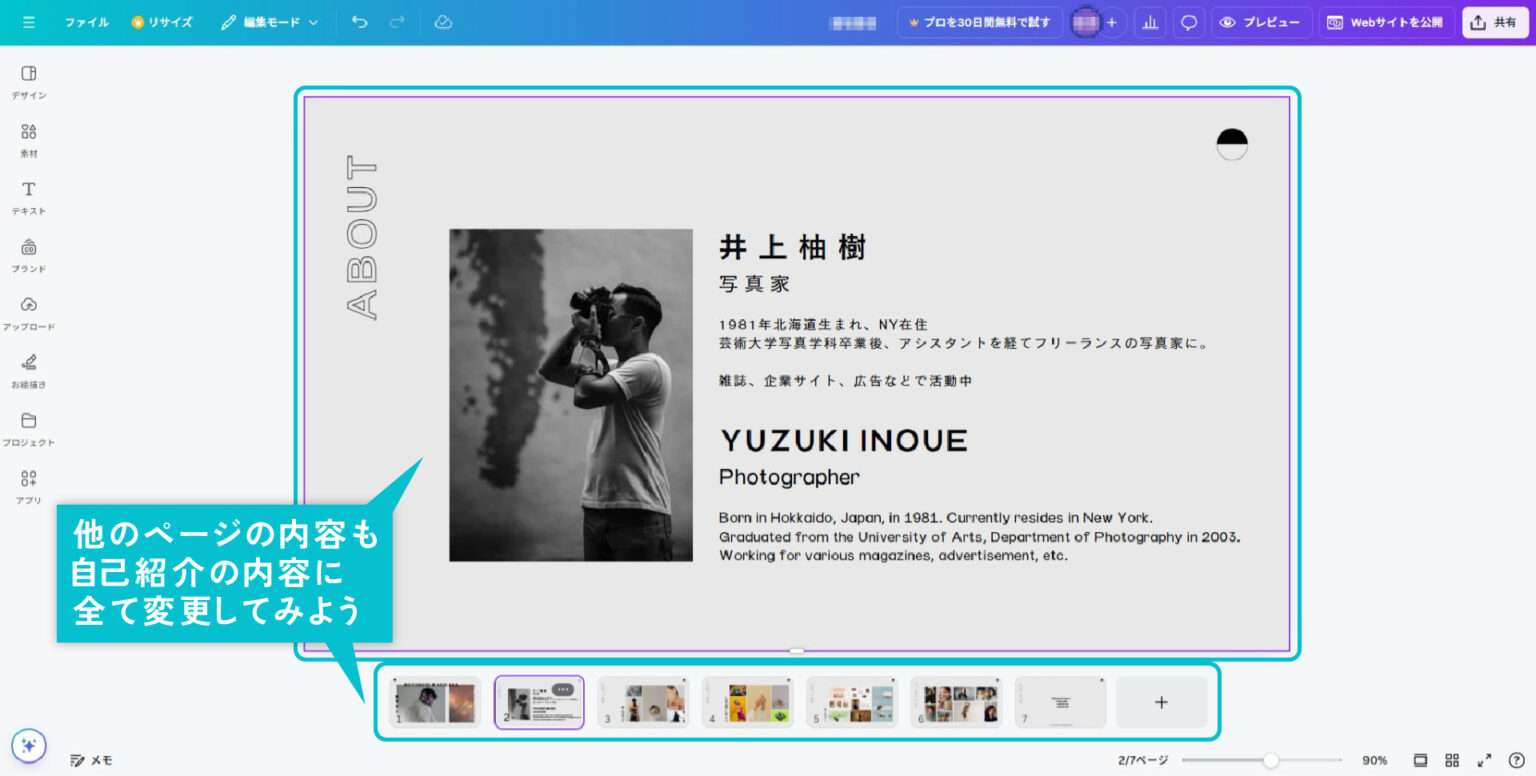Select the お絵描き drawing tool
This screenshot has height=776, width=1536.
coord(29,370)
